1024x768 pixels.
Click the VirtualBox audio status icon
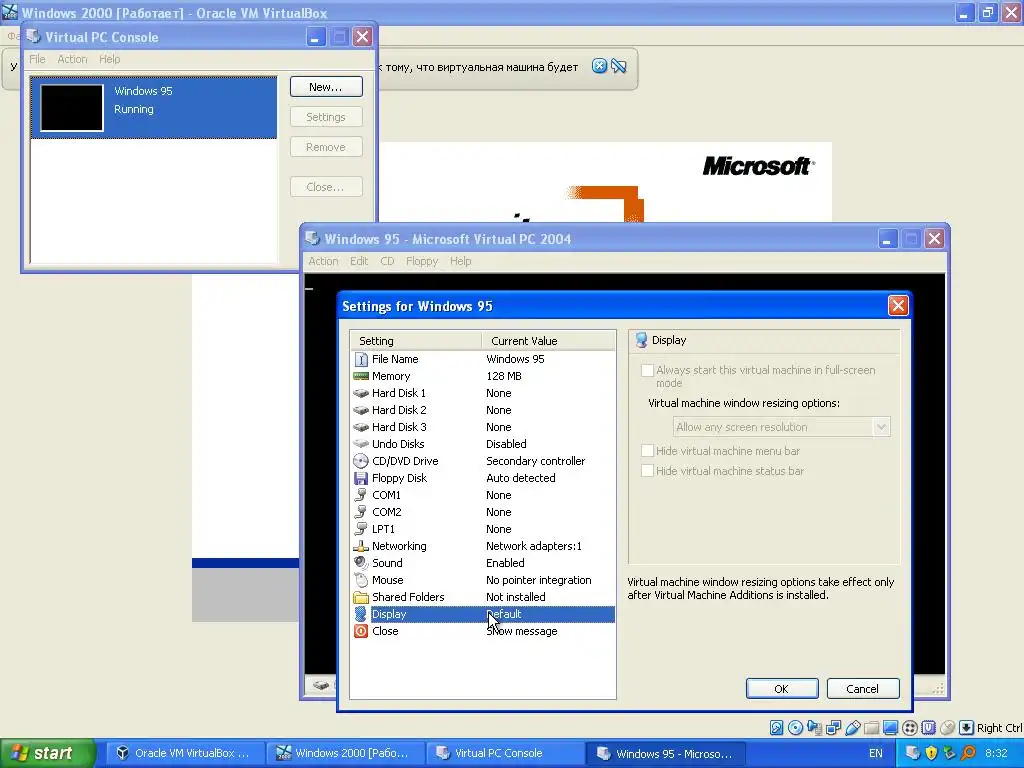814,728
